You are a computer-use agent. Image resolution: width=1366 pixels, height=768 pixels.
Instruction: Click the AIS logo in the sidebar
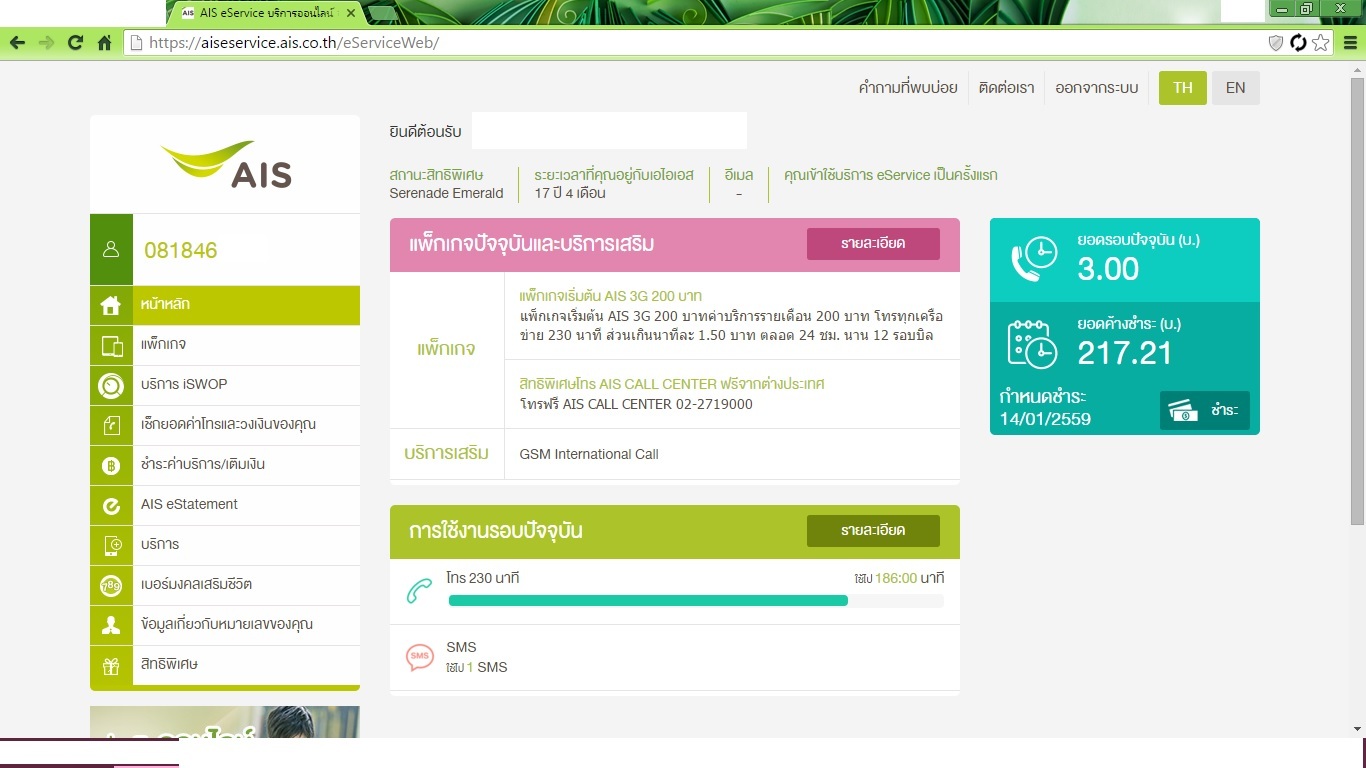point(225,165)
